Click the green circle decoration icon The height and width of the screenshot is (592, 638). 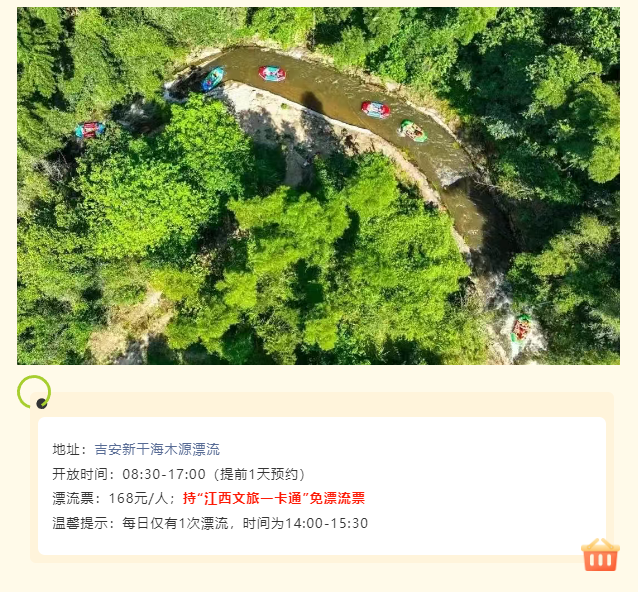coord(34,392)
